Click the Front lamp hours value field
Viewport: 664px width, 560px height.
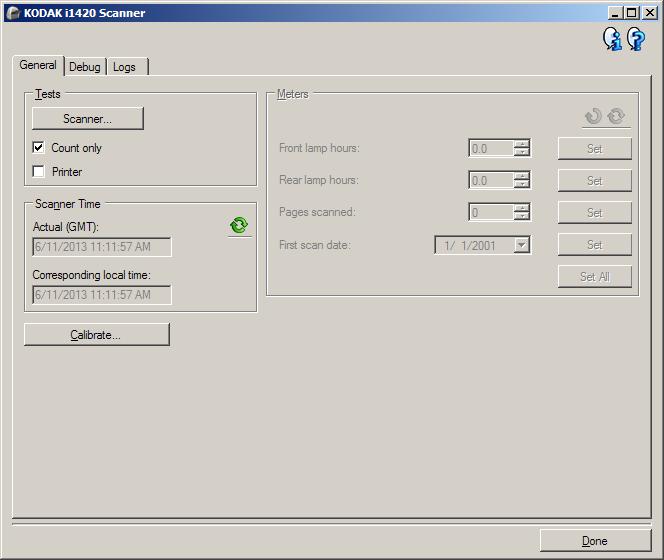491,148
